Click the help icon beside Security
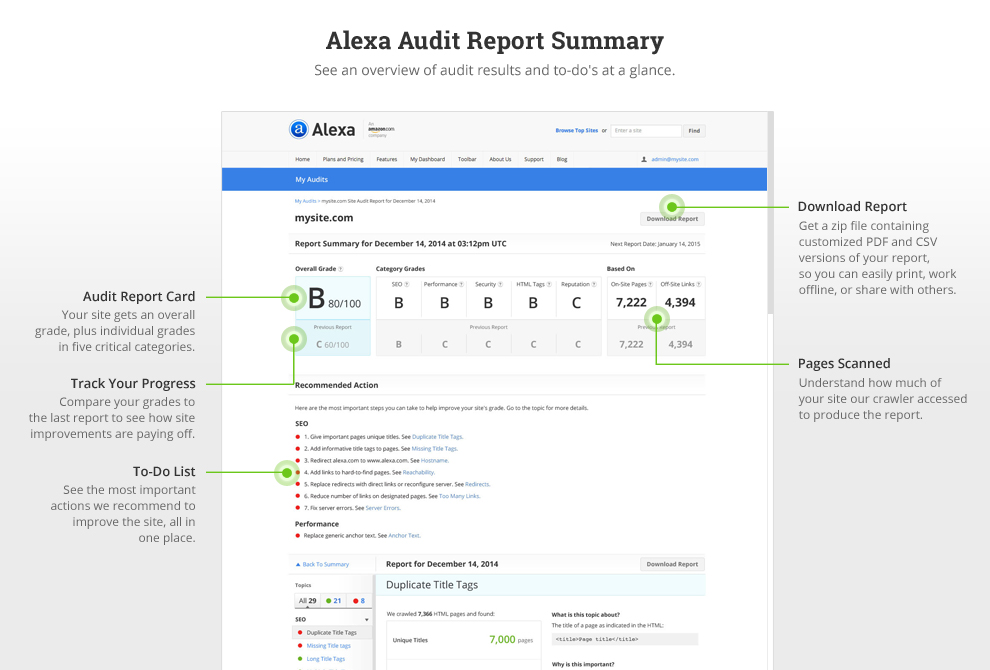Viewport: 990px width, 670px height. pos(499,285)
